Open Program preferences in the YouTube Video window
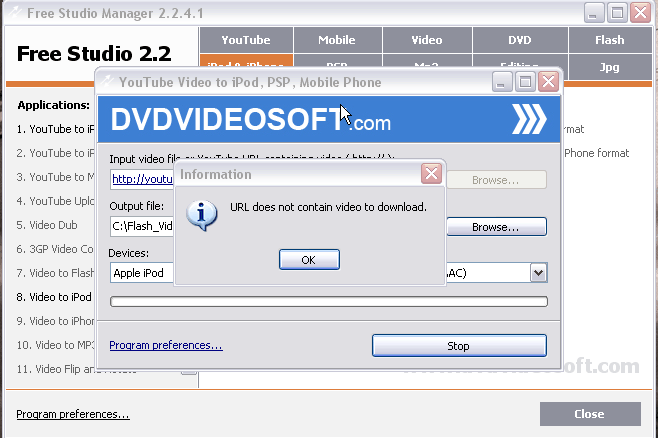 (x=166, y=345)
